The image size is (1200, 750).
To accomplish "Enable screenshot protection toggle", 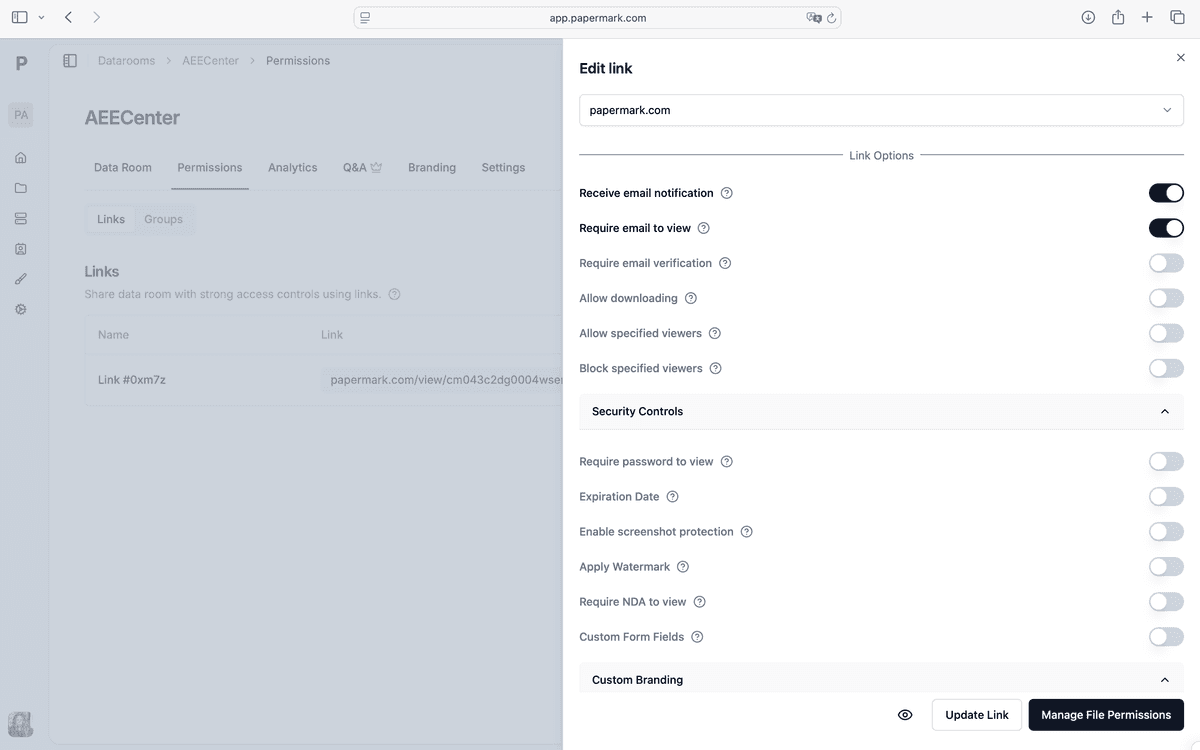I will [1166, 531].
